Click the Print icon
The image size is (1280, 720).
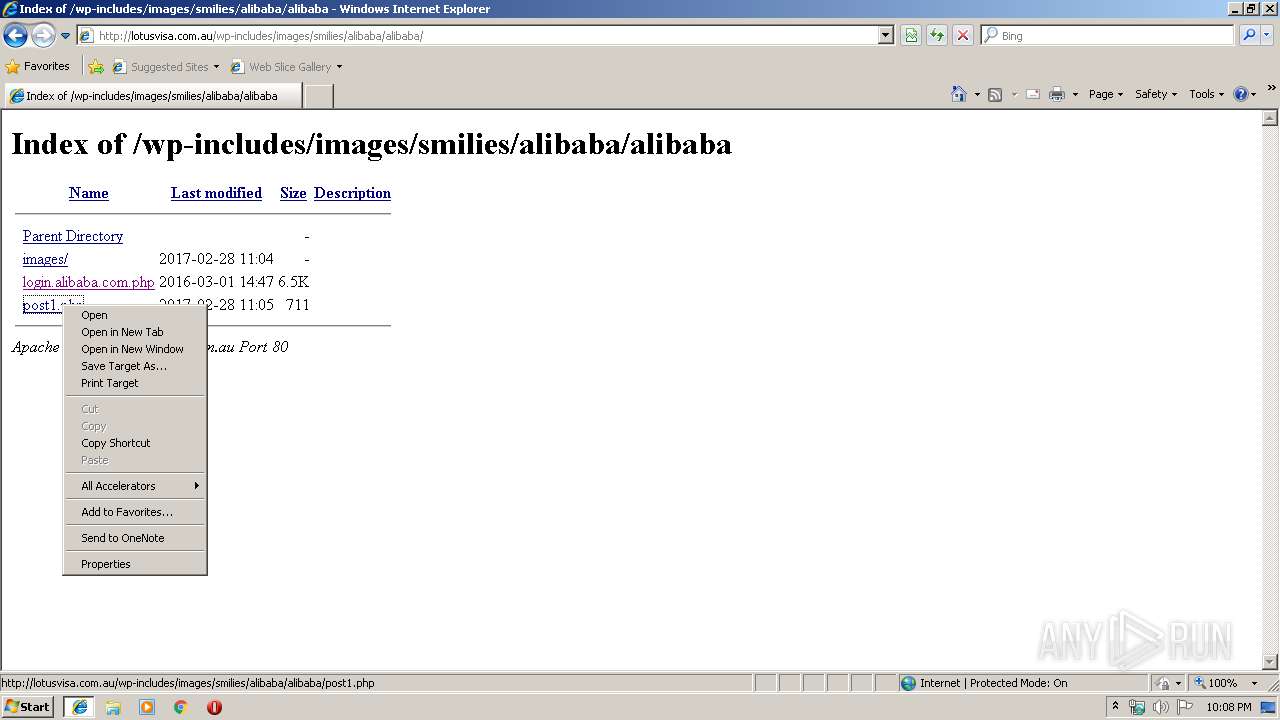click(x=1056, y=94)
